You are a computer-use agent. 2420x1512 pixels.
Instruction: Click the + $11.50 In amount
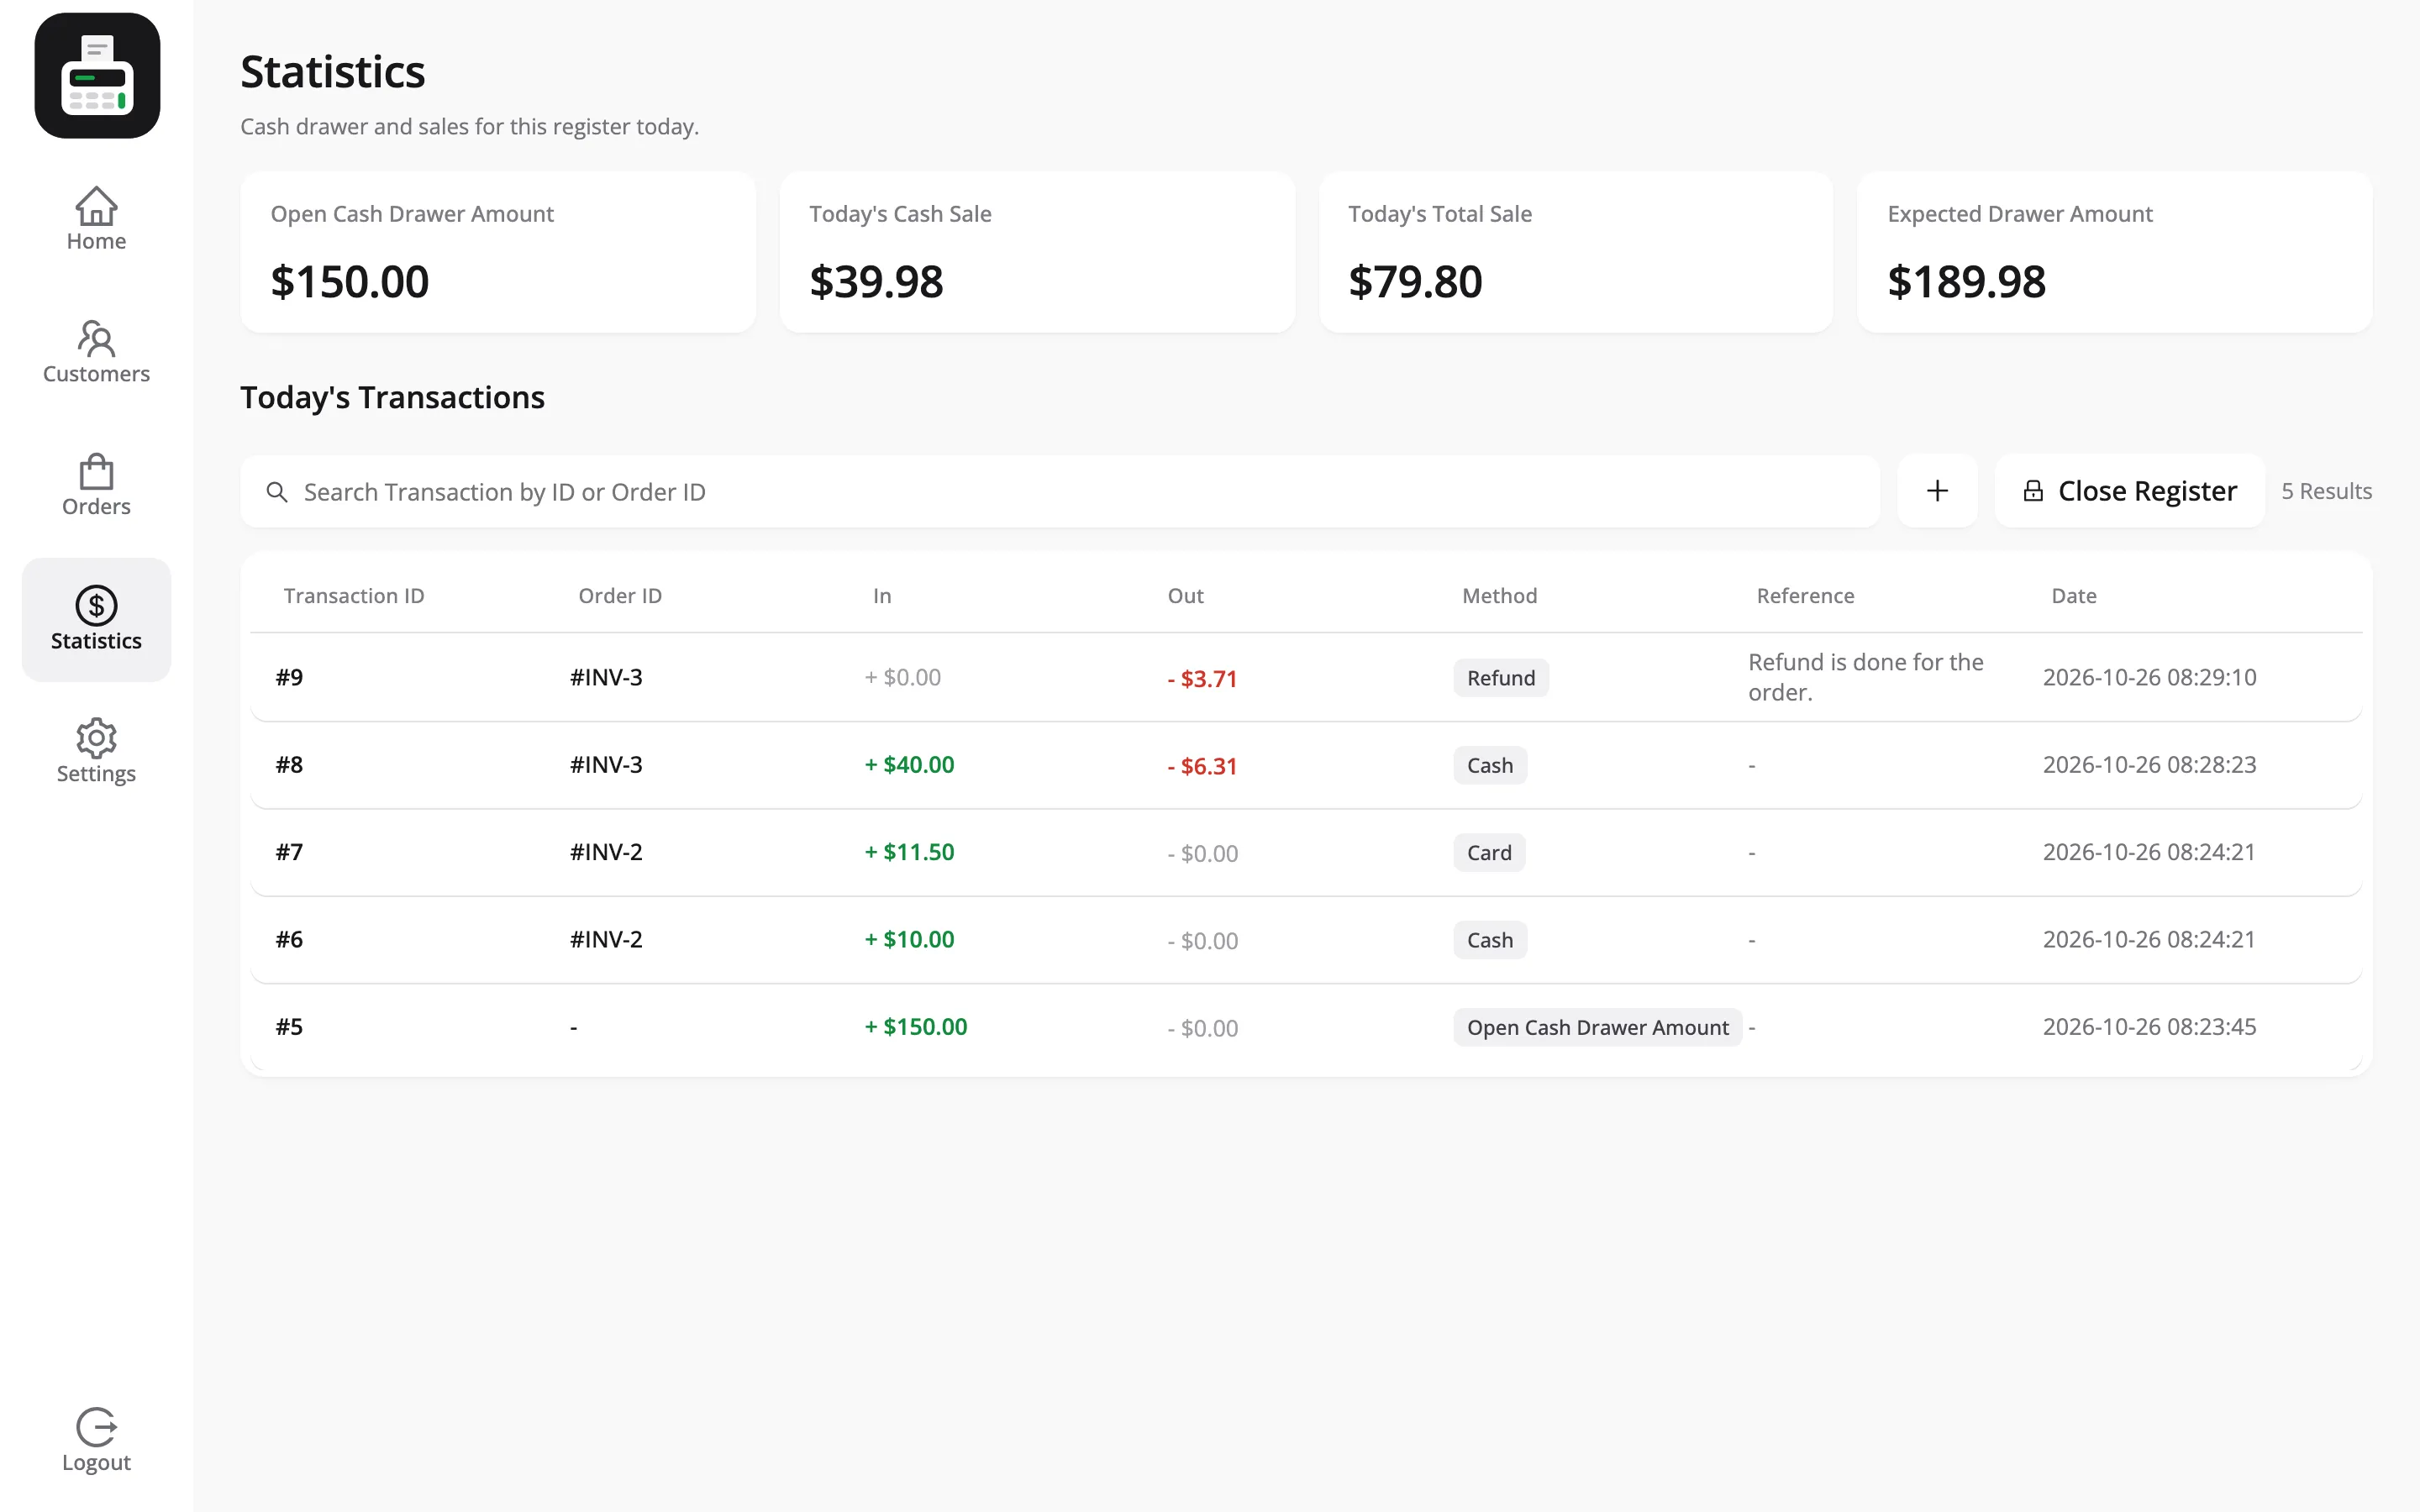[909, 852]
